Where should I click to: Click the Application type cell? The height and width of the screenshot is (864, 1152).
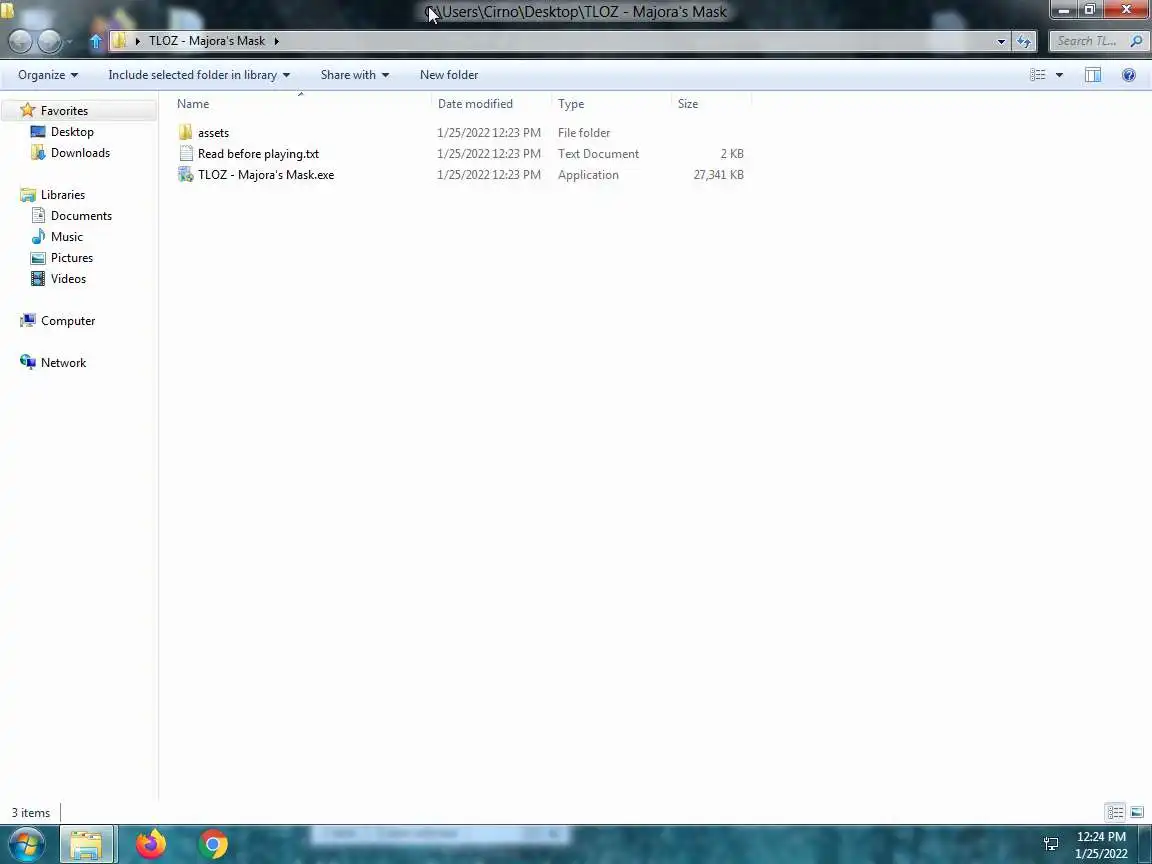tap(588, 175)
